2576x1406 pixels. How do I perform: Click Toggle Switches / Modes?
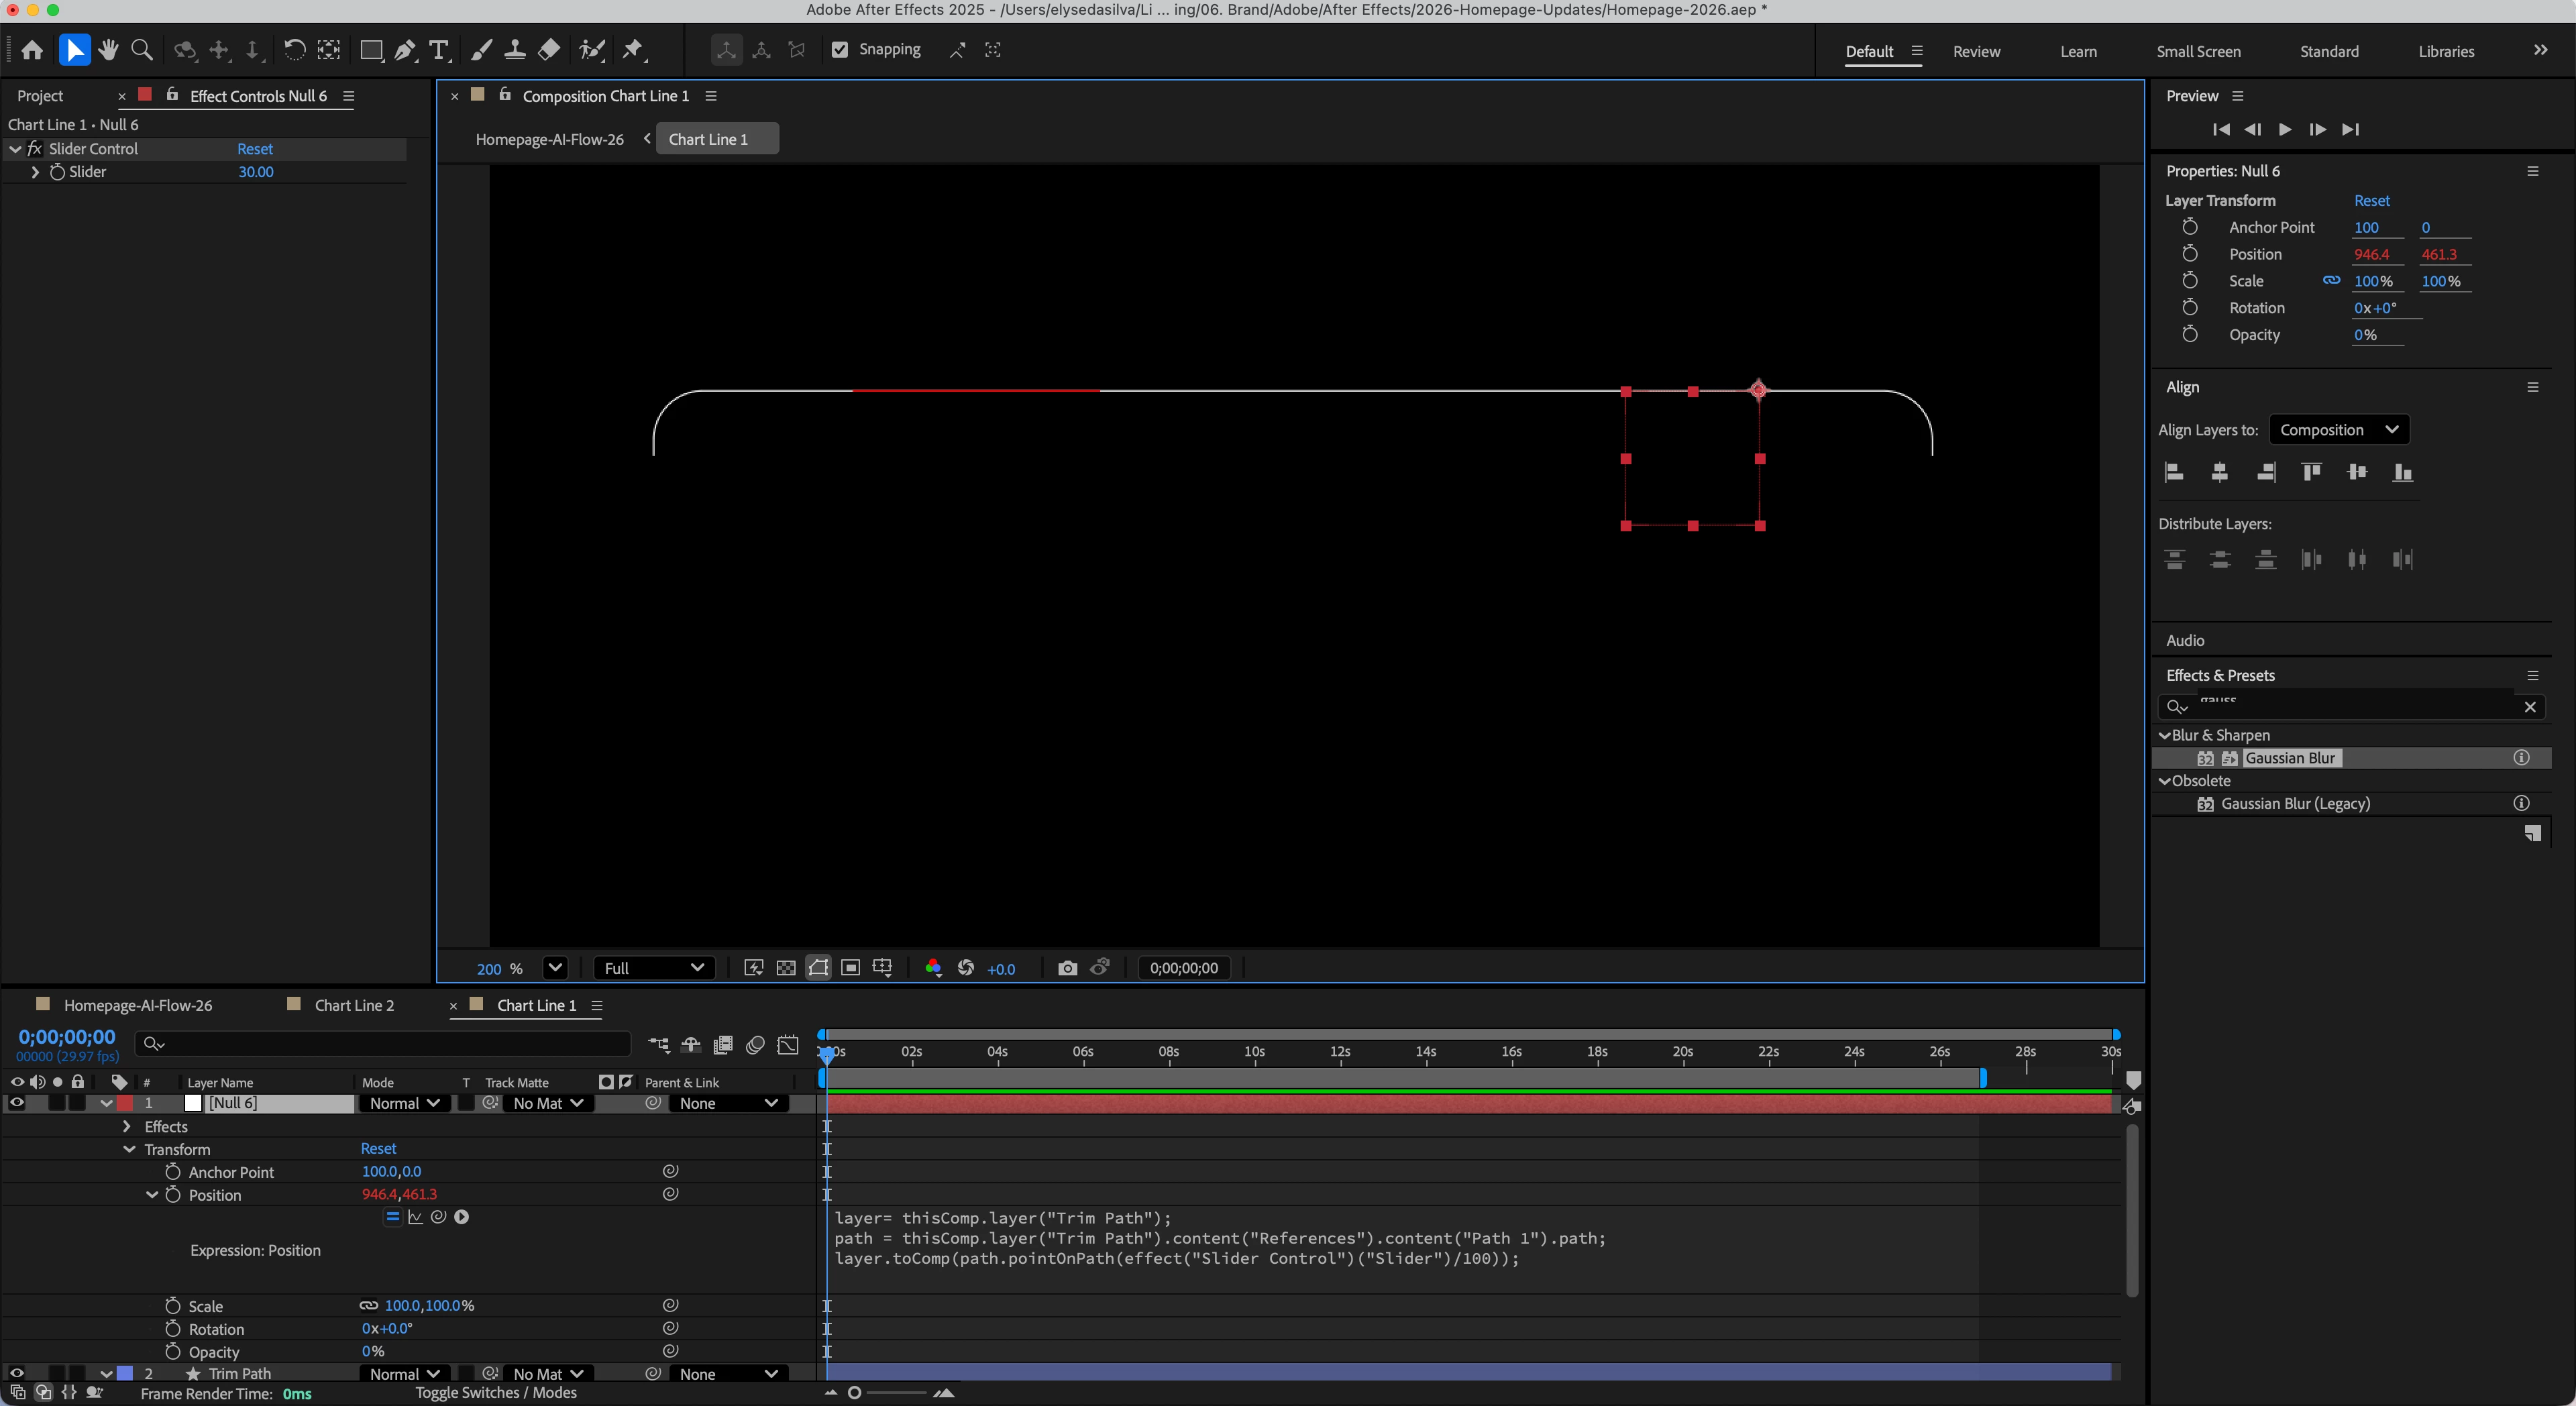[496, 1393]
